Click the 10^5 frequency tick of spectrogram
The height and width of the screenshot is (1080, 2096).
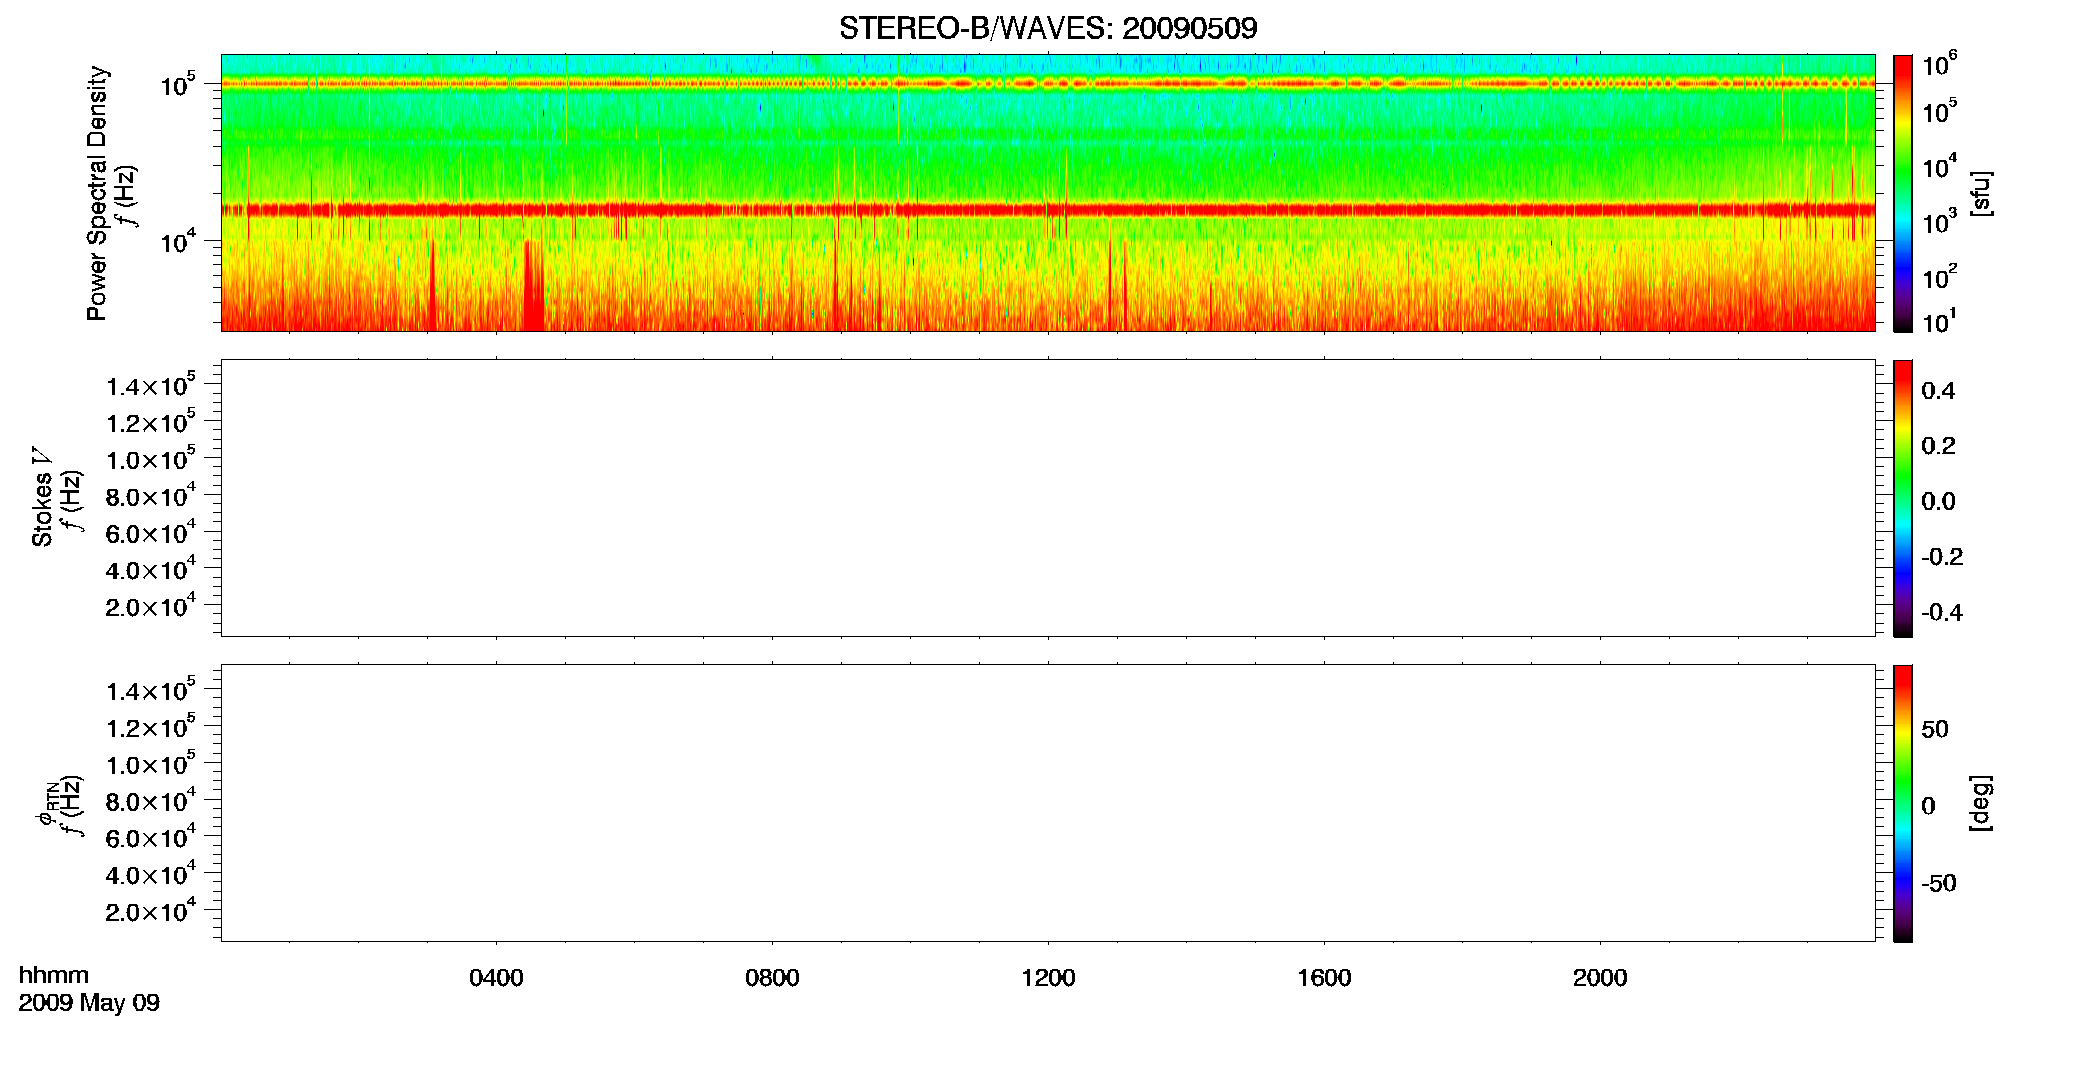[x=179, y=85]
